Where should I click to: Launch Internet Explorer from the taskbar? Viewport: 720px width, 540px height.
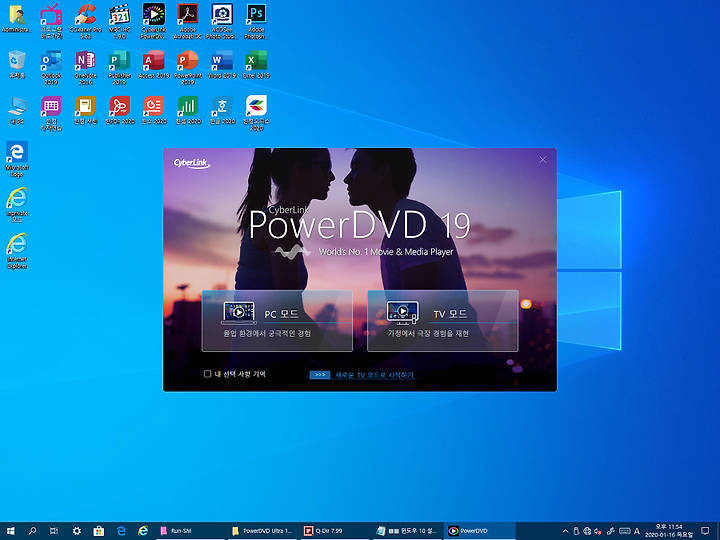143,531
